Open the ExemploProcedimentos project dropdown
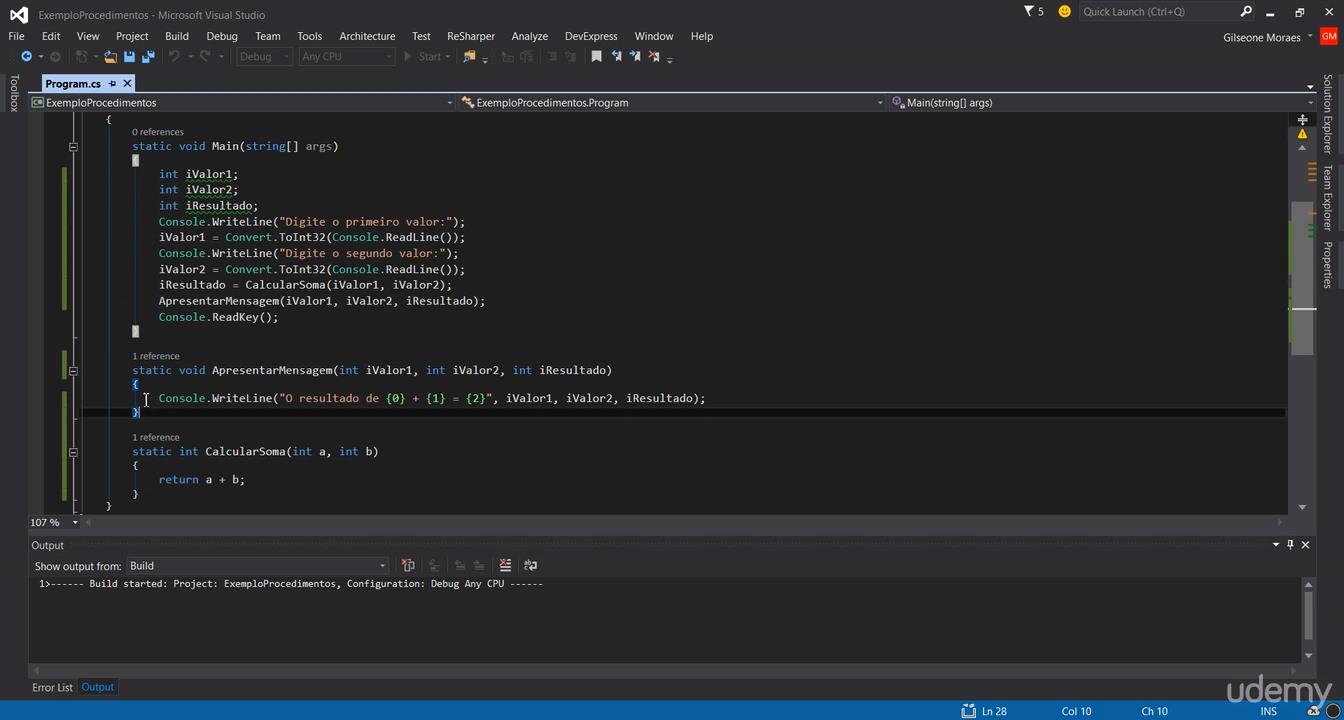 pos(243,103)
